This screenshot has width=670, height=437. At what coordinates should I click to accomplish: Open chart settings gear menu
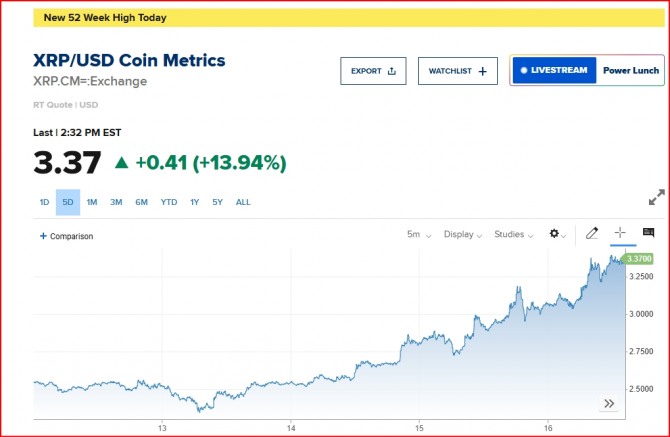[x=556, y=234]
